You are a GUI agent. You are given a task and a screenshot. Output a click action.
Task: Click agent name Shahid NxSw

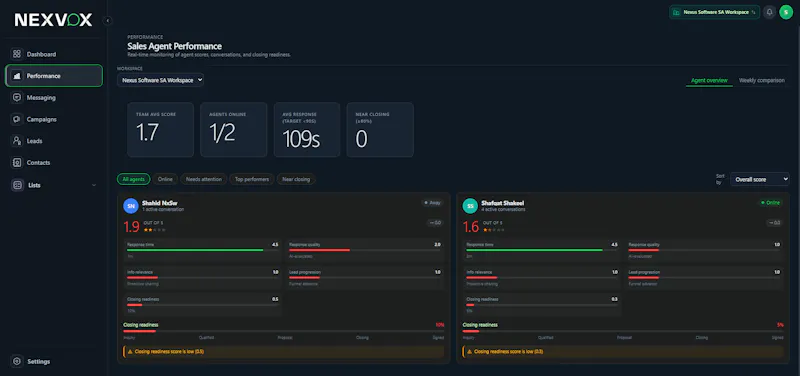160,203
